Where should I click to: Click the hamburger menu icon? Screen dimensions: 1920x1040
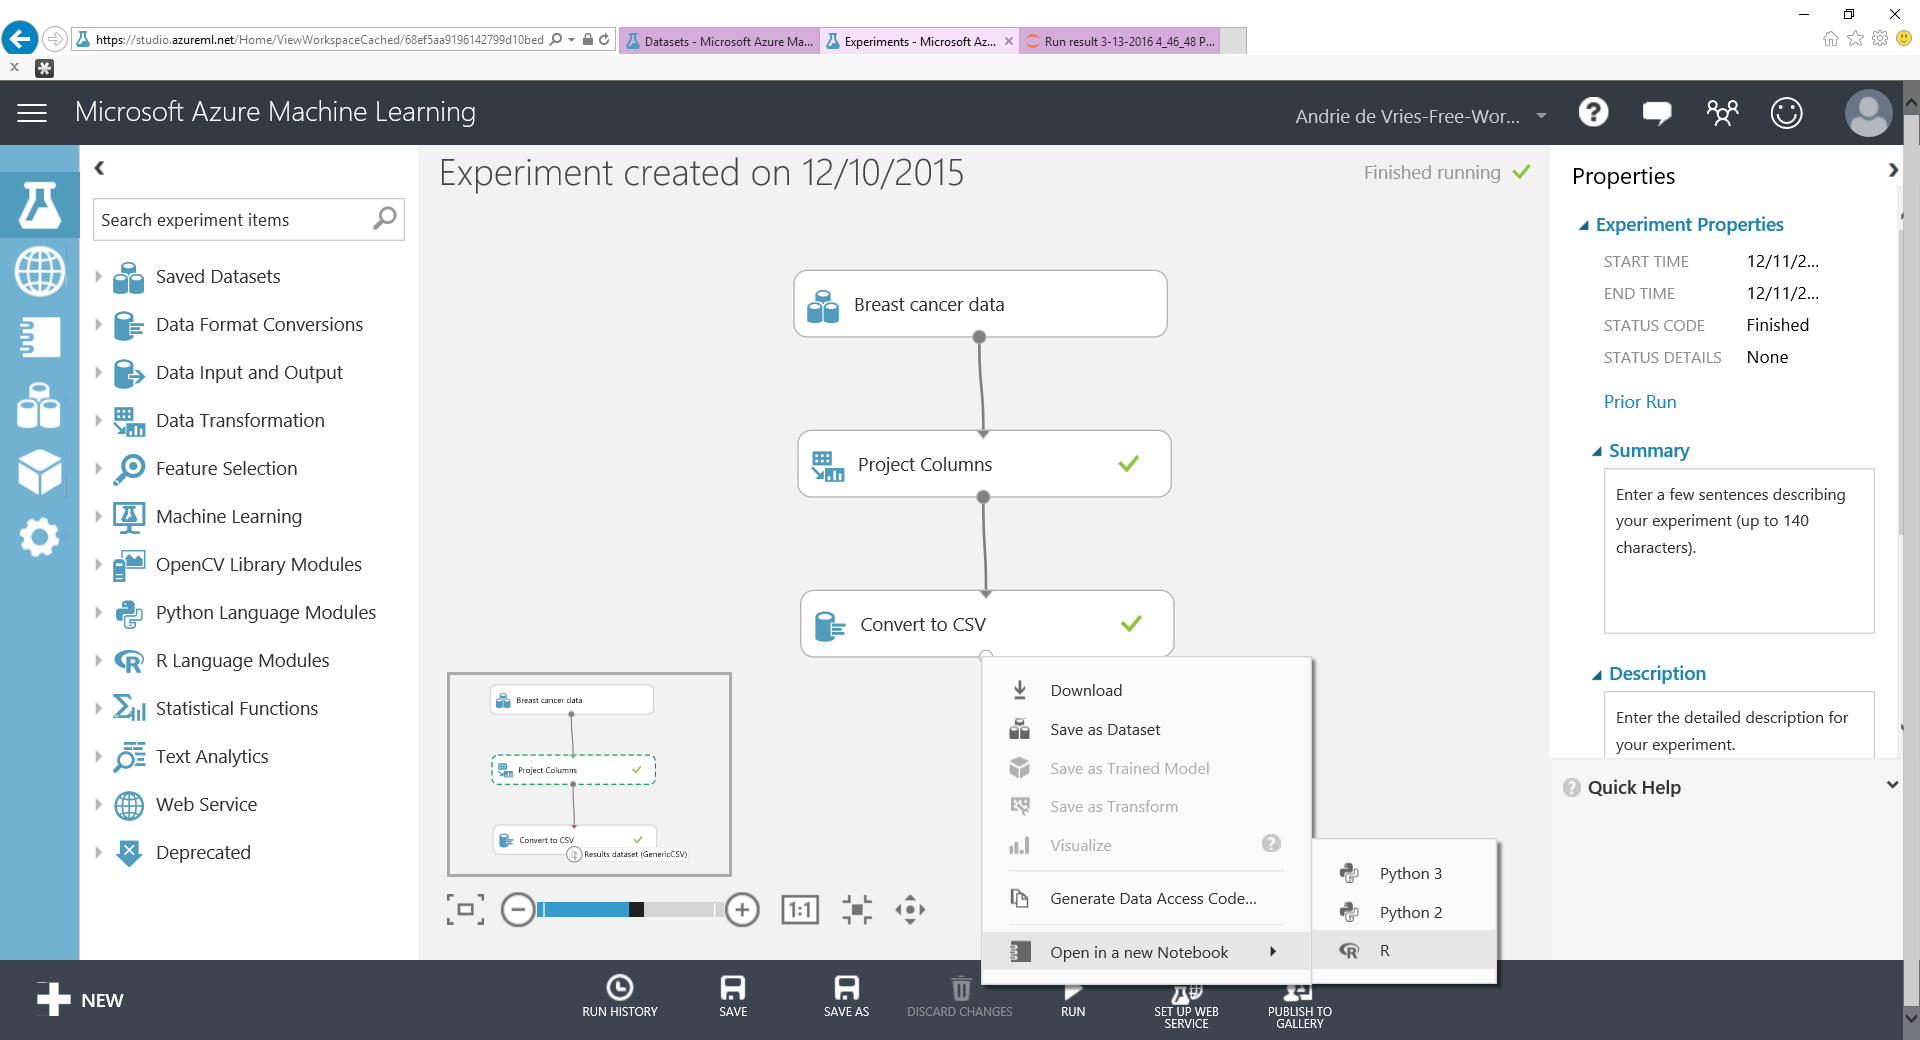point(32,113)
